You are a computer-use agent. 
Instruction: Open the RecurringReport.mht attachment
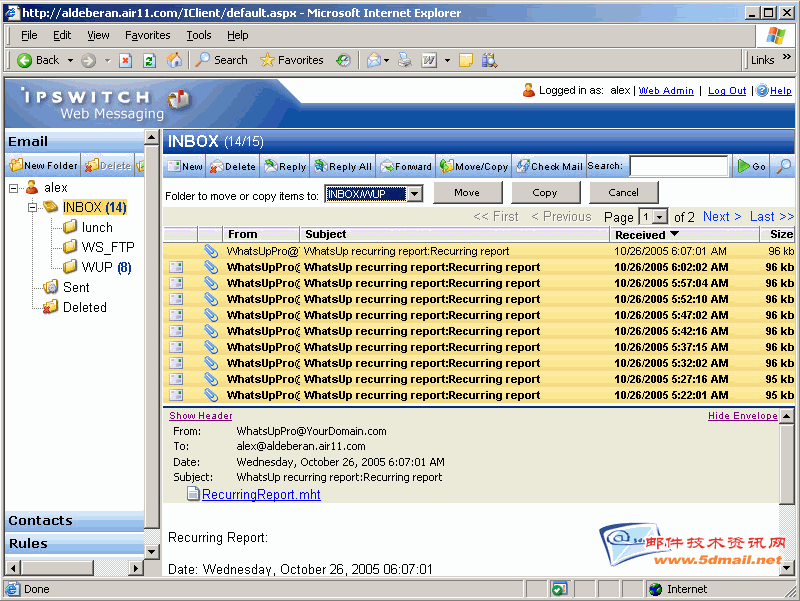point(260,494)
